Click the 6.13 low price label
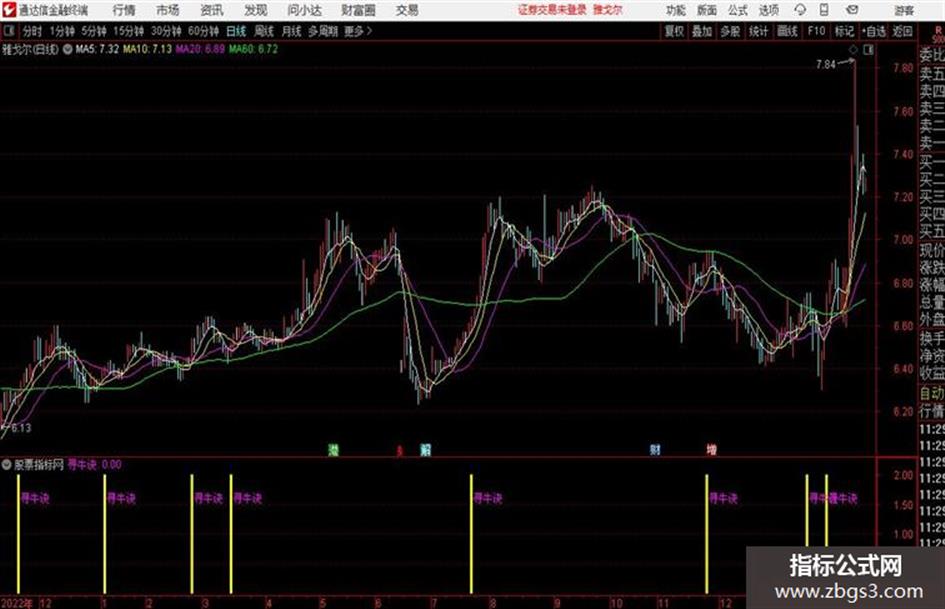The width and height of the screenshot is (945, 609). coord(21,428)
